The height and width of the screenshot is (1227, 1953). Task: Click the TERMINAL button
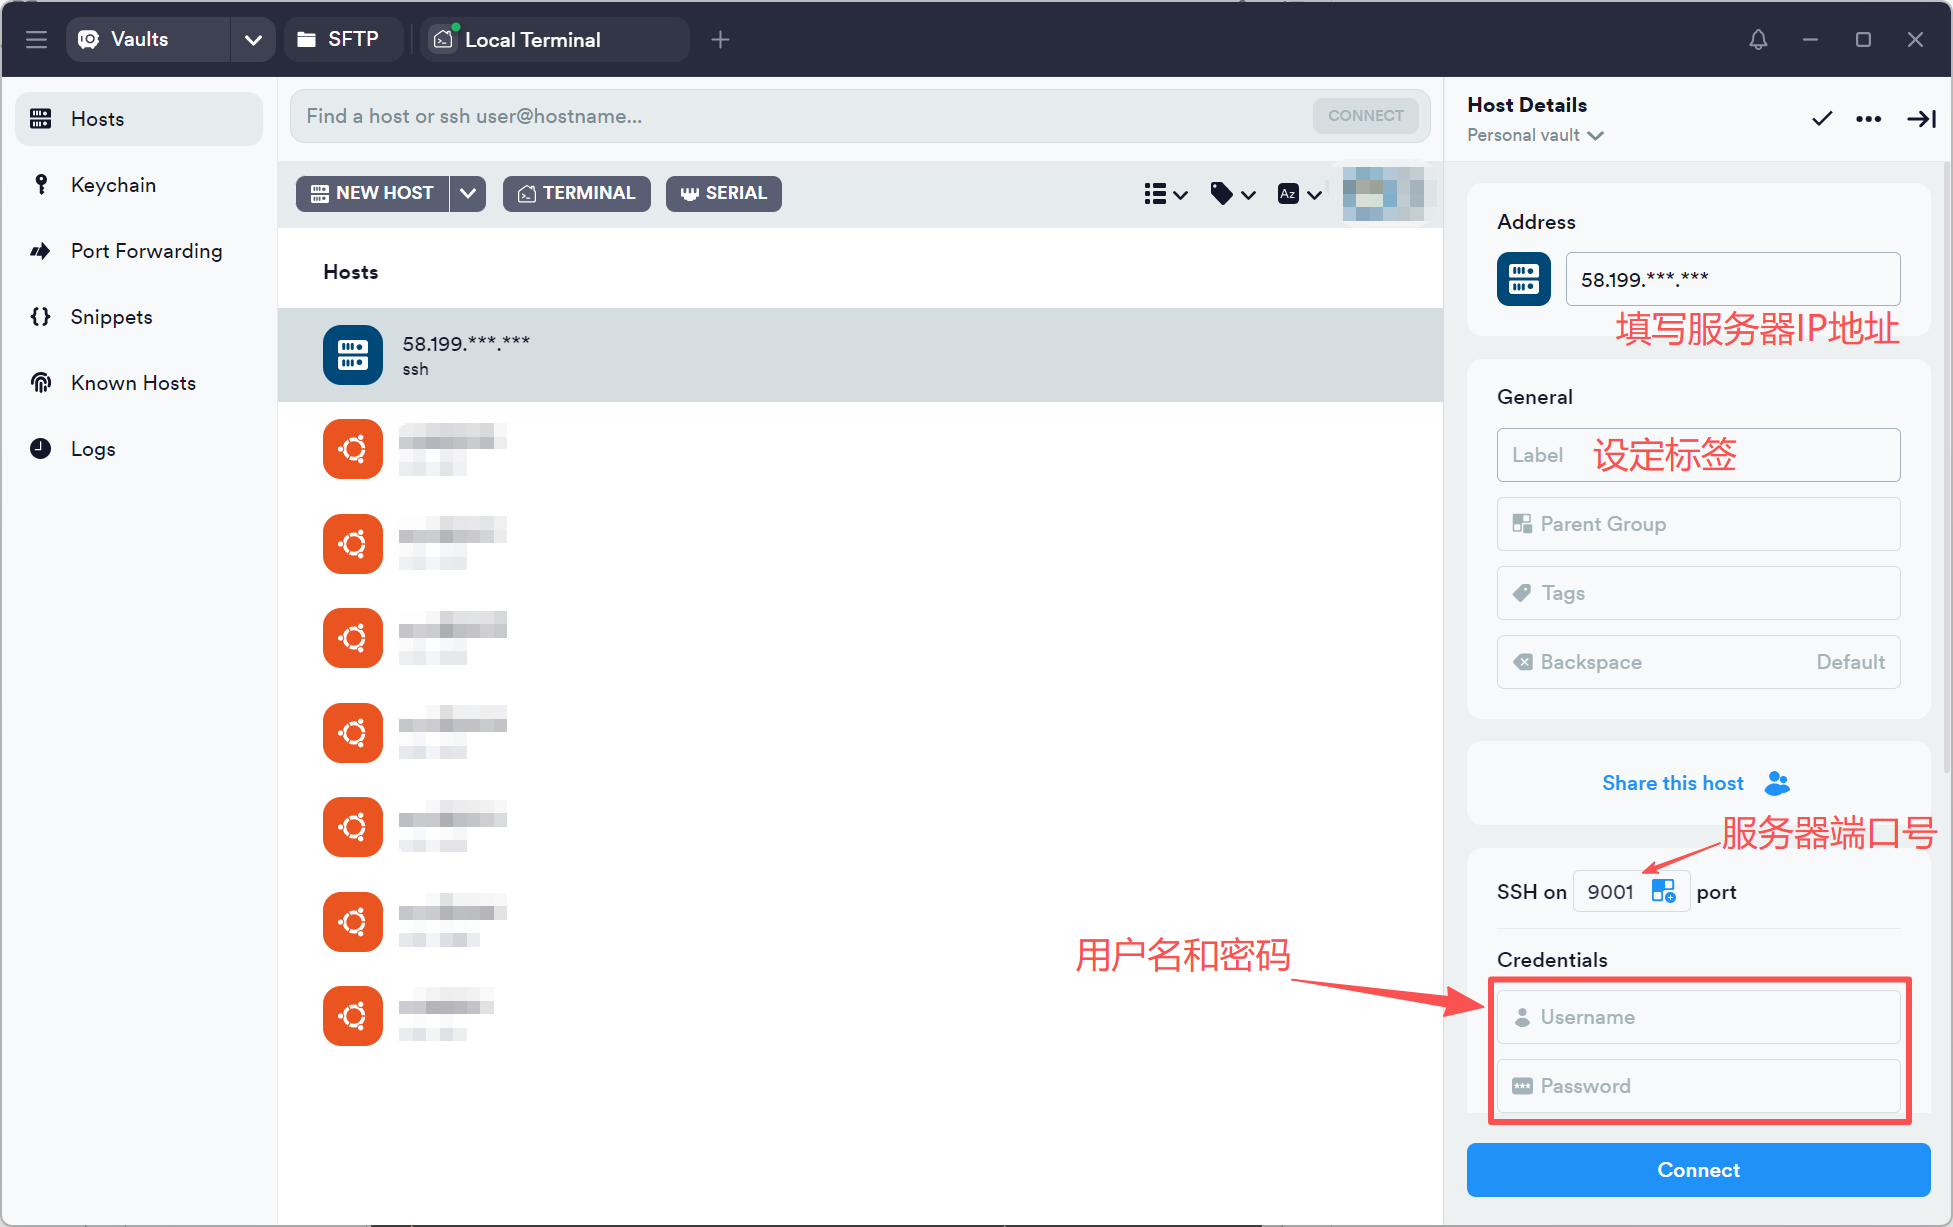click(576, 193)
